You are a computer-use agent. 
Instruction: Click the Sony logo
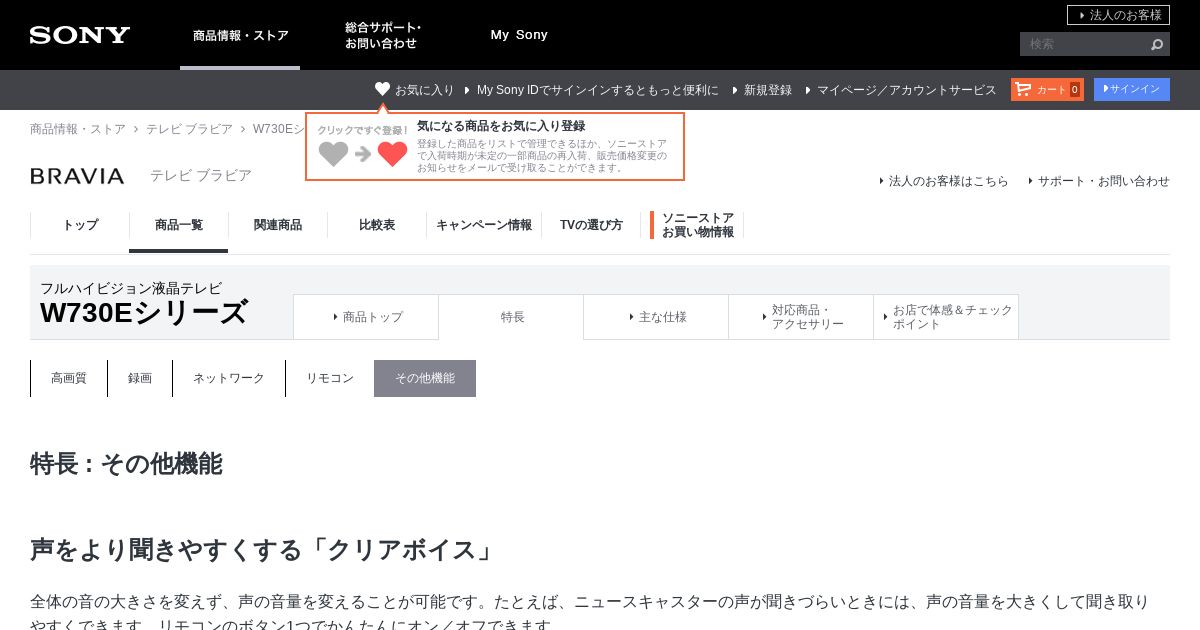[80, 35]
